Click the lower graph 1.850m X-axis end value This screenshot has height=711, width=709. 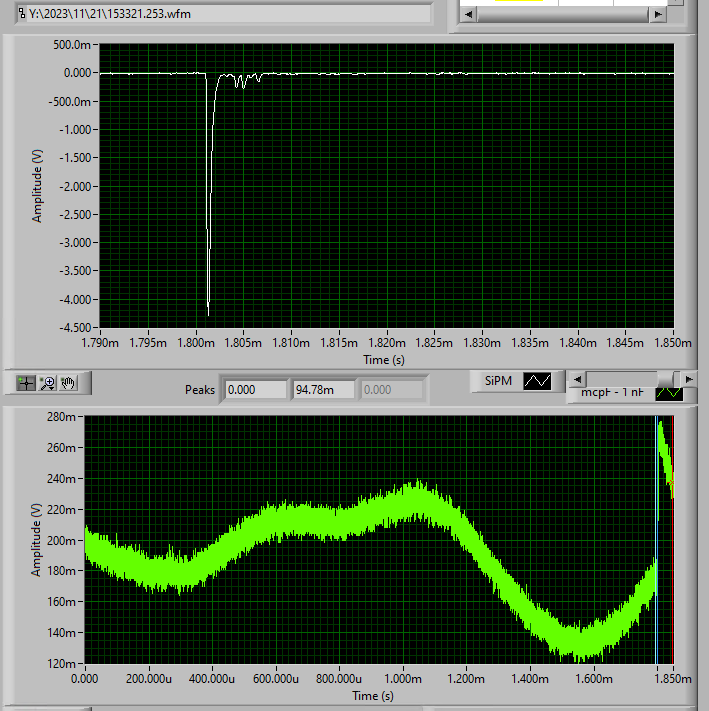(x=673, y=679)
